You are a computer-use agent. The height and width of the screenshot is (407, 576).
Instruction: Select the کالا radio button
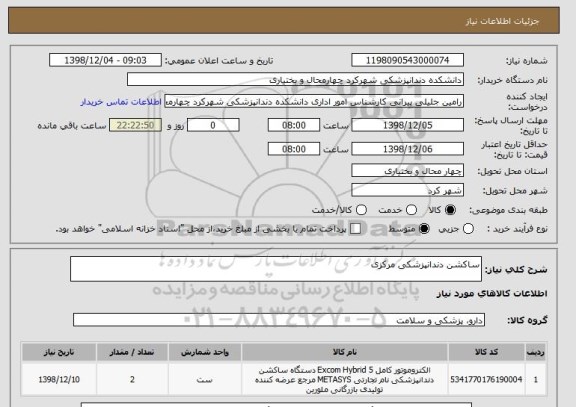click(x=450, y=210)
